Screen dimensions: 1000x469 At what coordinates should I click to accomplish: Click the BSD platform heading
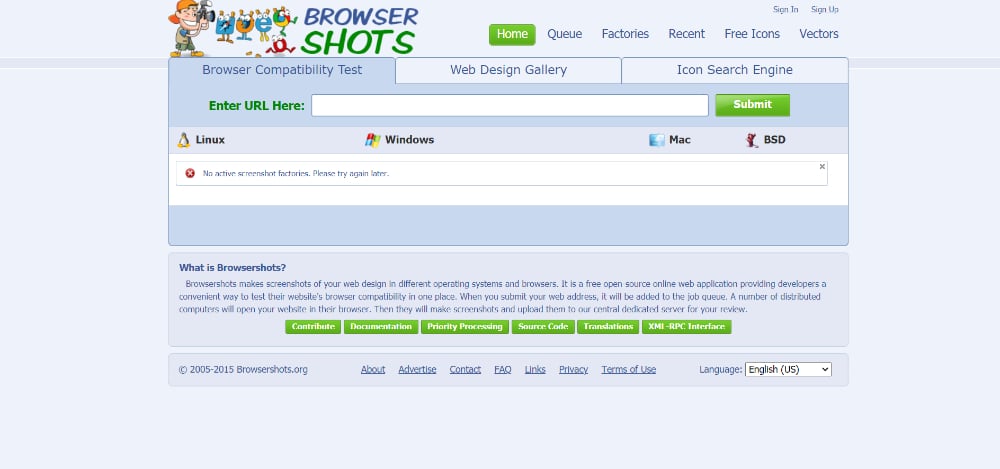click(774, 140)
